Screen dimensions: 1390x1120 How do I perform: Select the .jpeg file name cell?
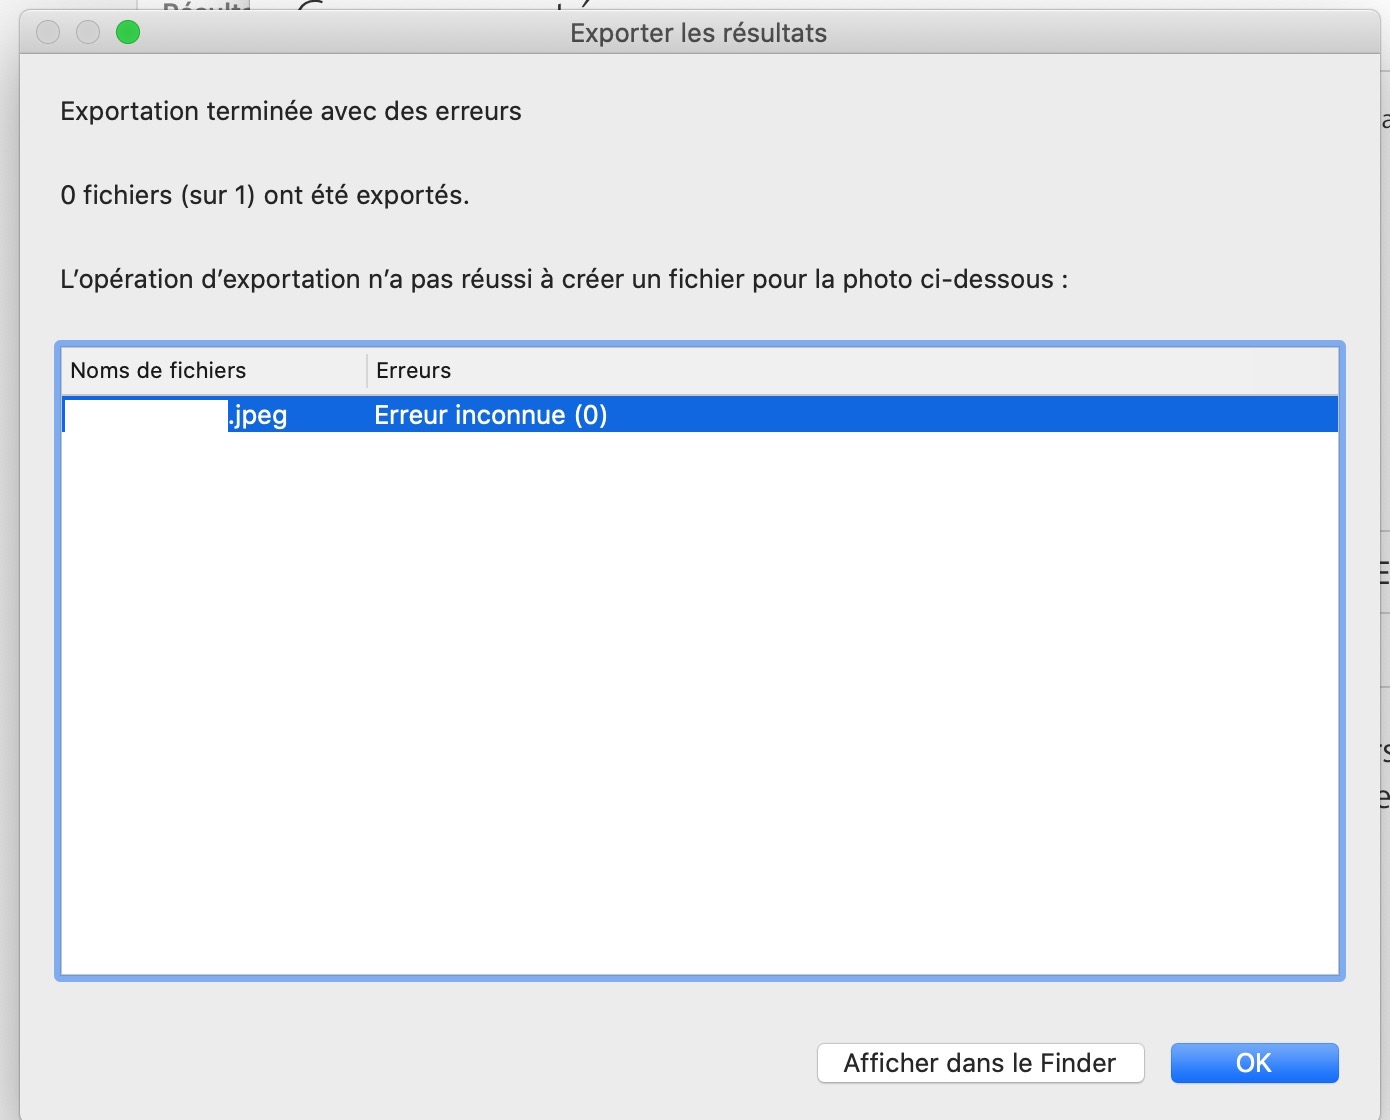click(258, 415)
